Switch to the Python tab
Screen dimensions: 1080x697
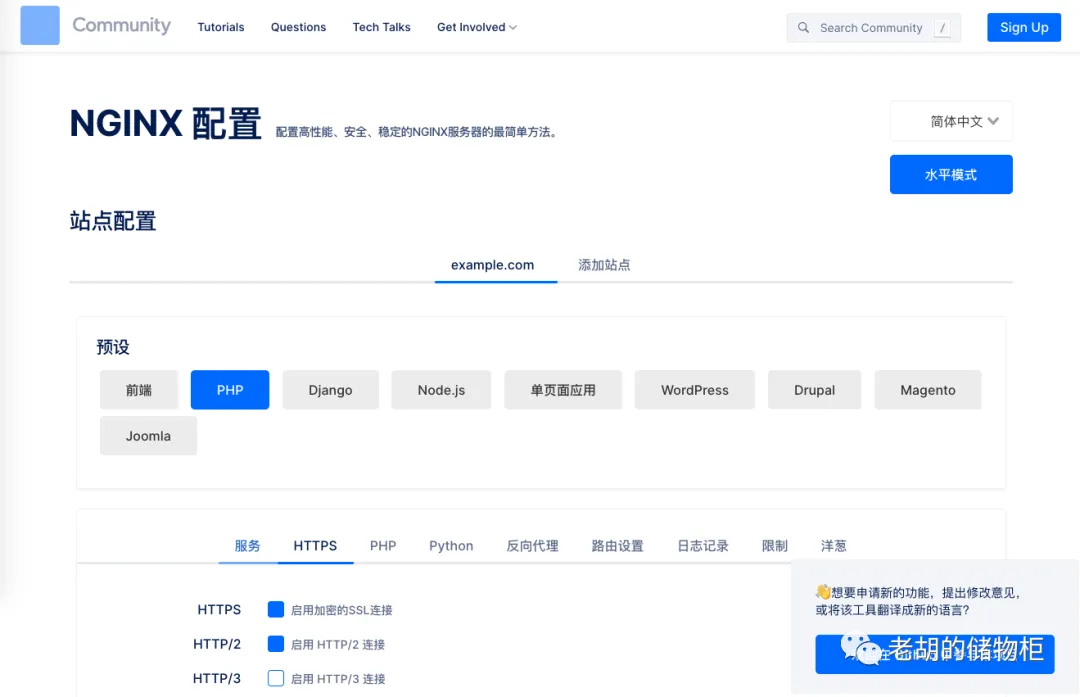coord(451,546)
